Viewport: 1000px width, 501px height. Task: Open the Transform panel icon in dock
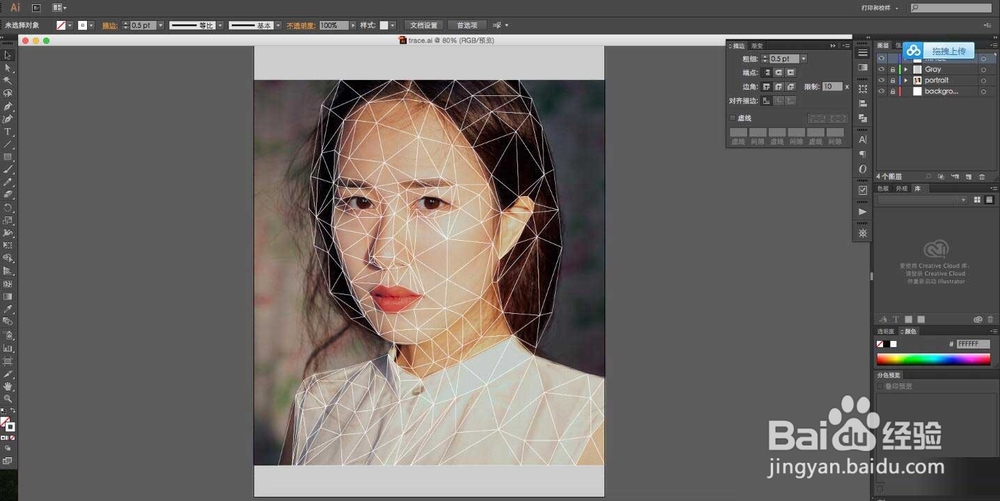(x=863, y=89)
